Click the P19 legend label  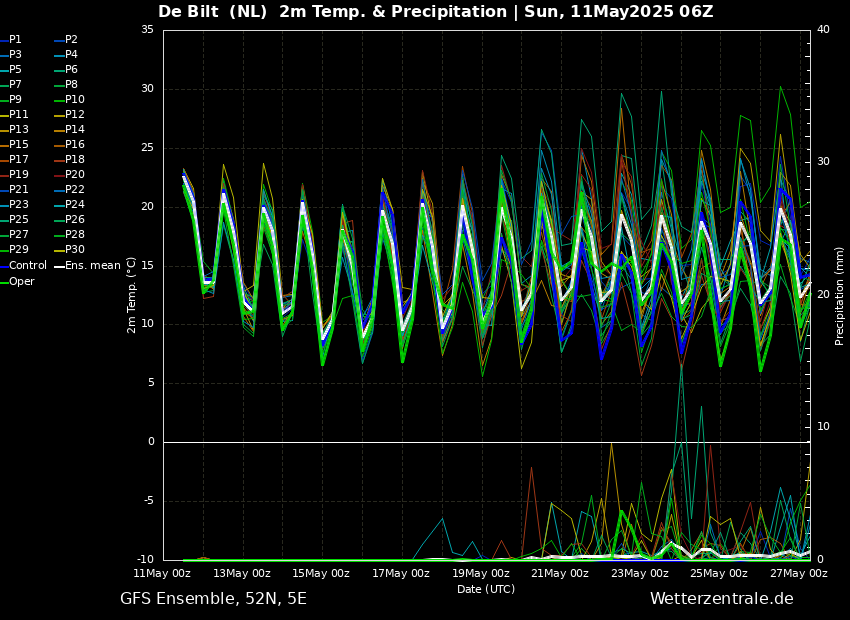[x=18, y=175]
